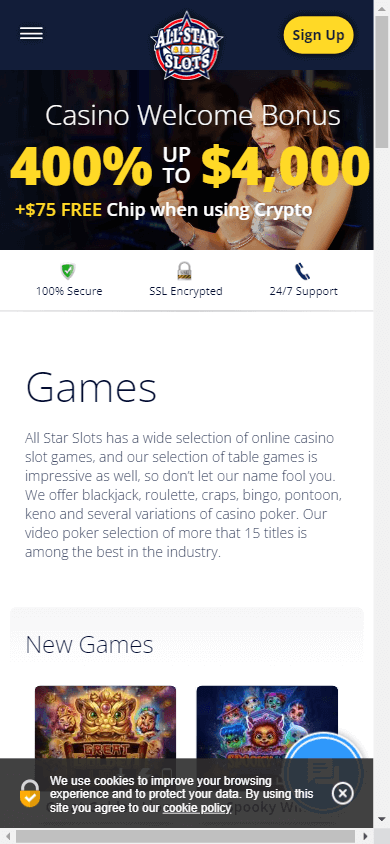Click the New Games section heading

point(89,644)
